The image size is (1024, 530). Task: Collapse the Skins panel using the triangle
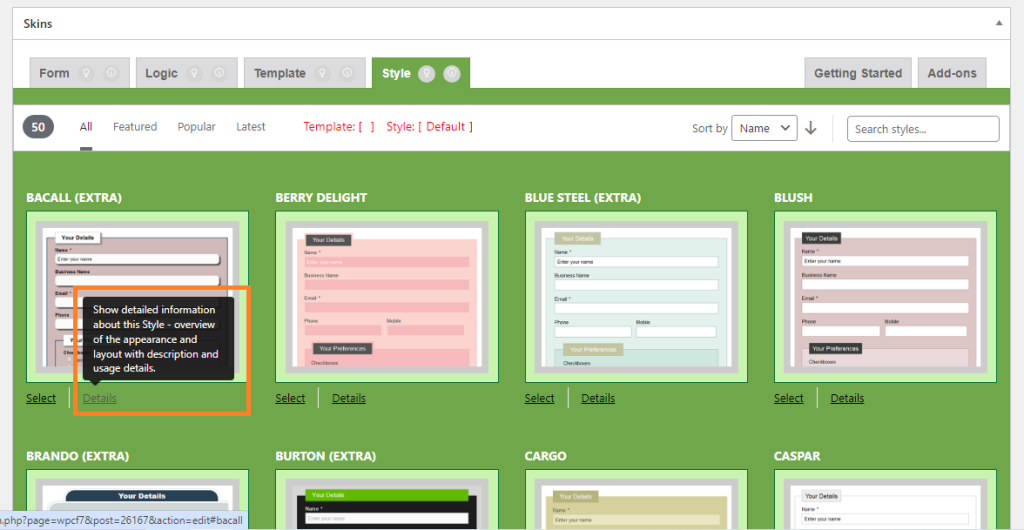[x=999, y=22]
